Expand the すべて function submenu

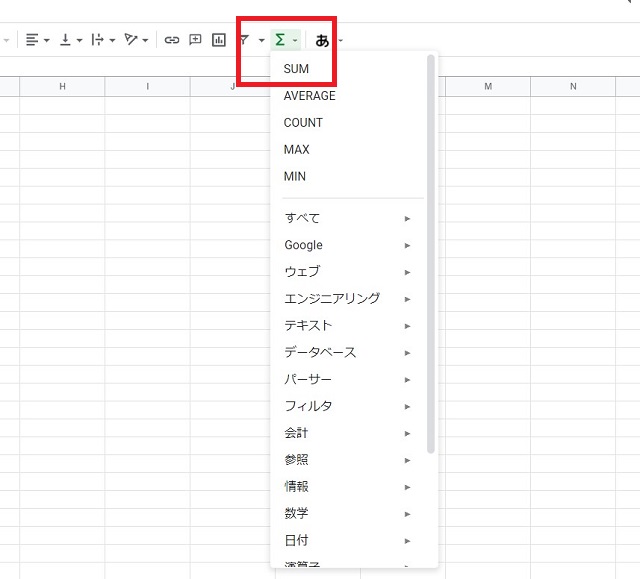click(349, 218)
